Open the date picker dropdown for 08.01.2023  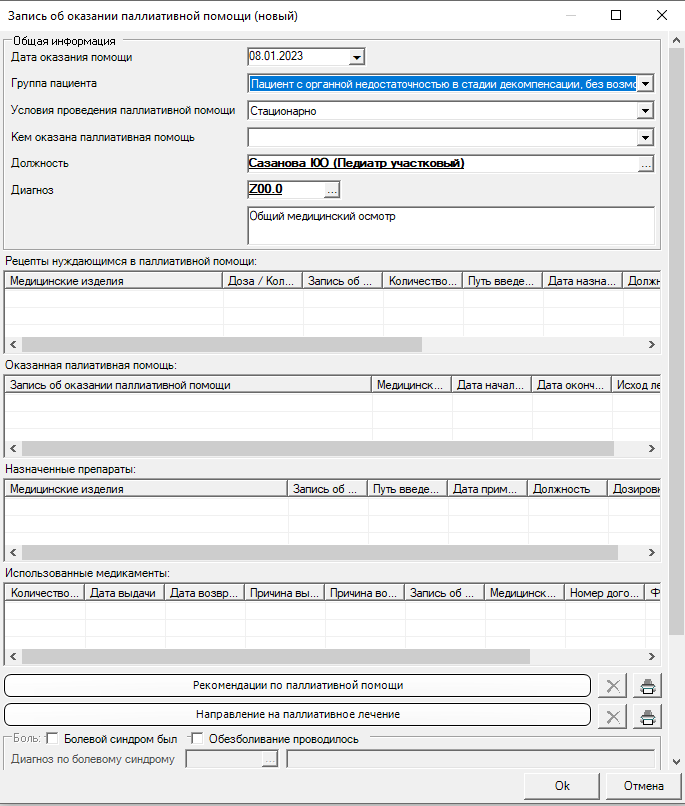coord(356,57)
